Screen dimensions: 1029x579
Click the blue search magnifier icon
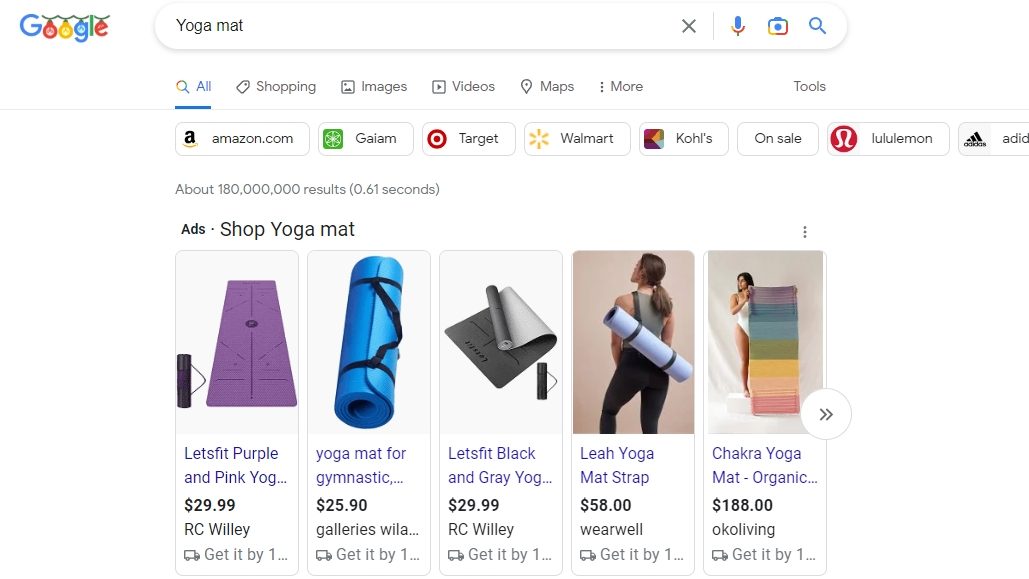coord(818,26)
